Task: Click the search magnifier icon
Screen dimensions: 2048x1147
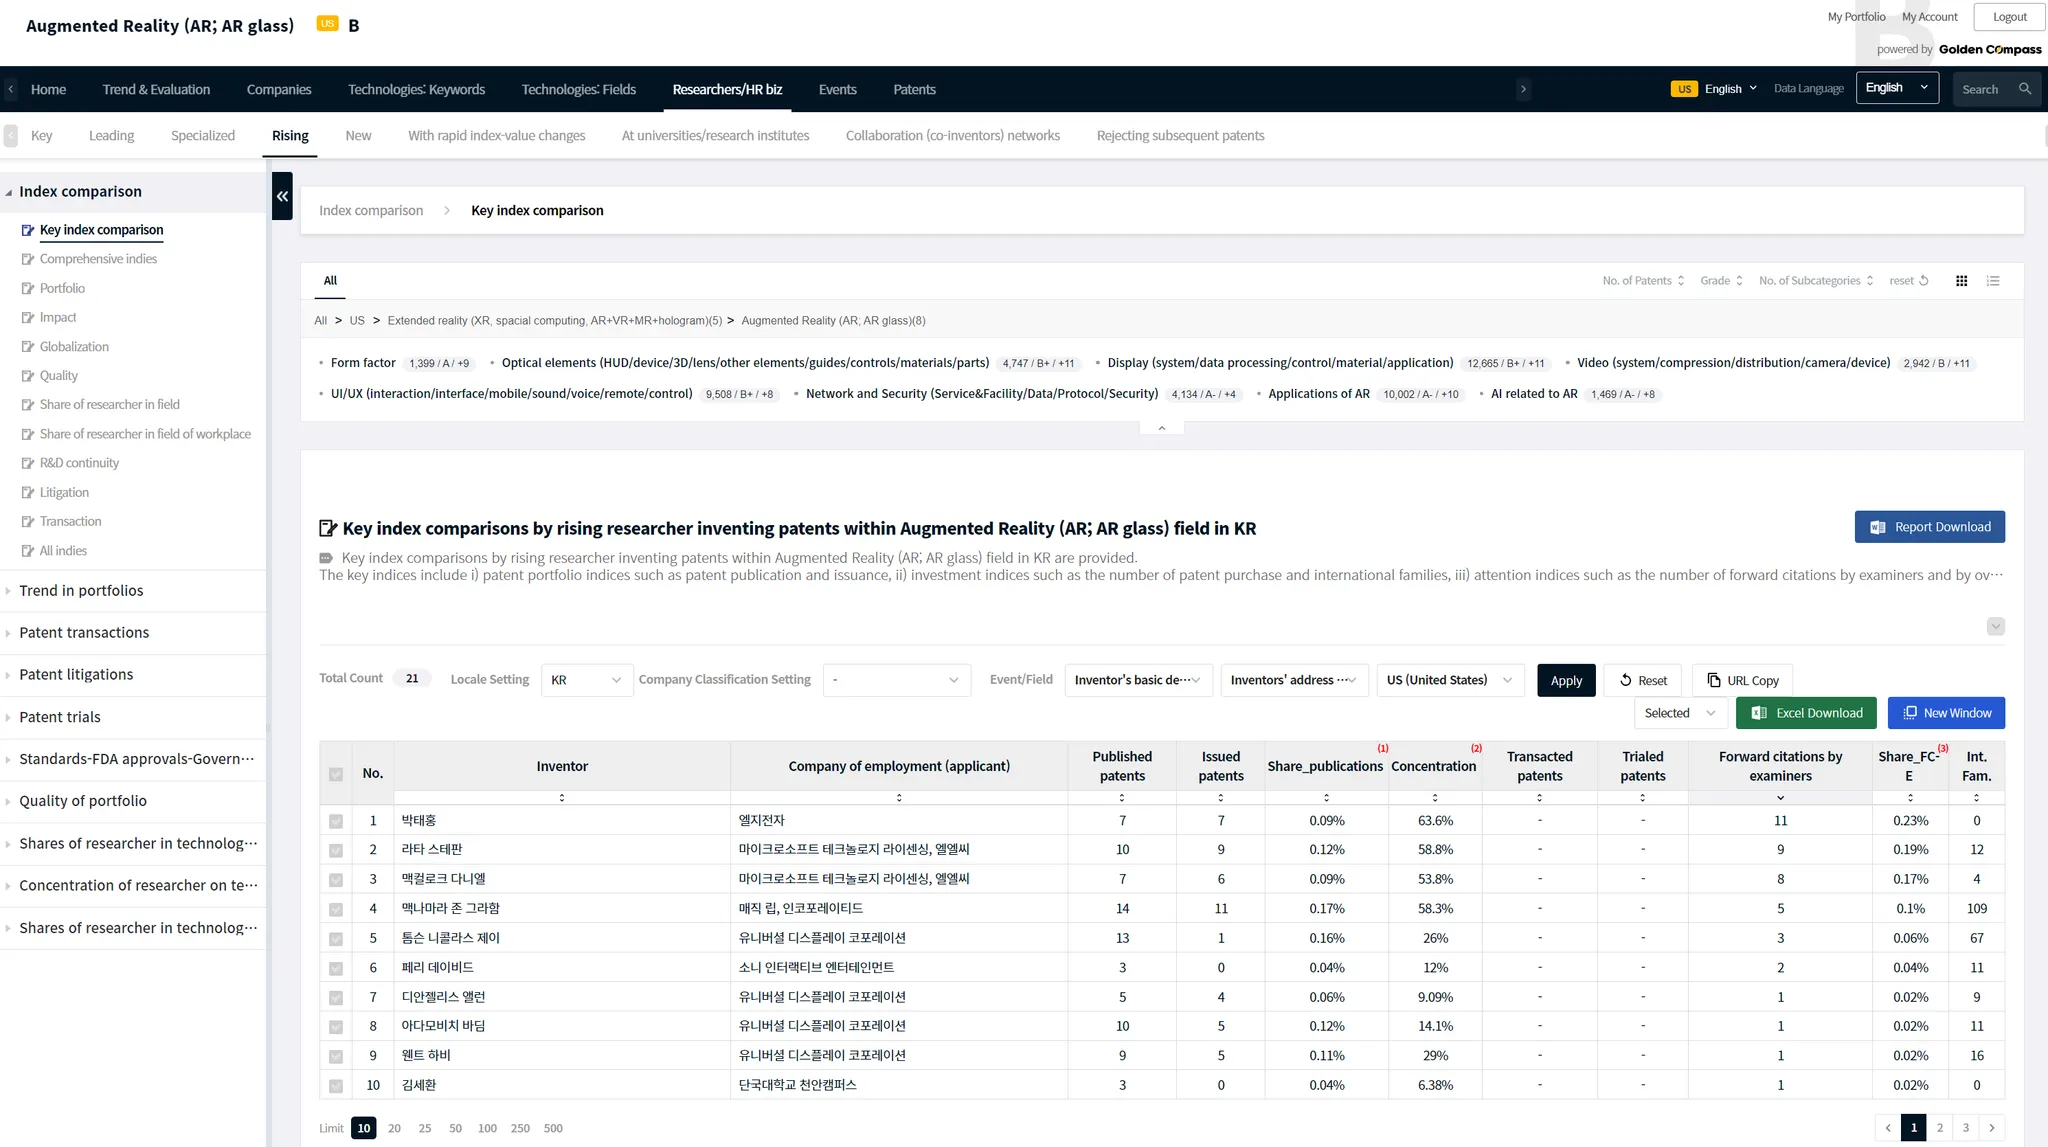Action: coord(2025,89)
